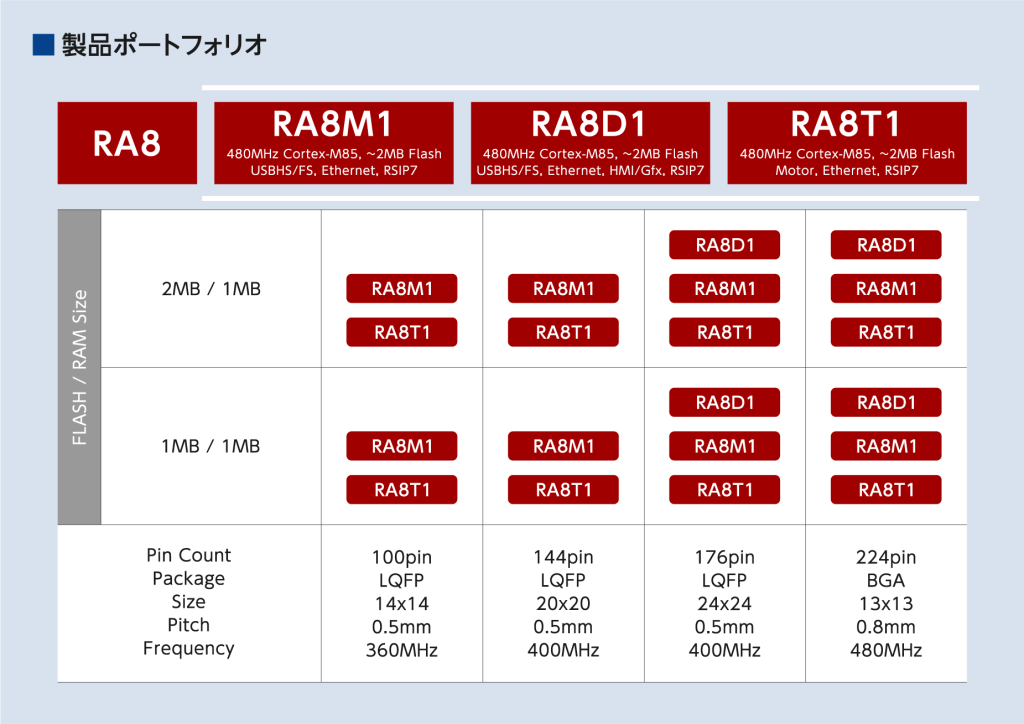Image resolution: width=1024 pixels, height=724 pixels.
Task: Click '400MHz' frequency under 176pin column
Action: pyautogui.click(x=724, y=650)
